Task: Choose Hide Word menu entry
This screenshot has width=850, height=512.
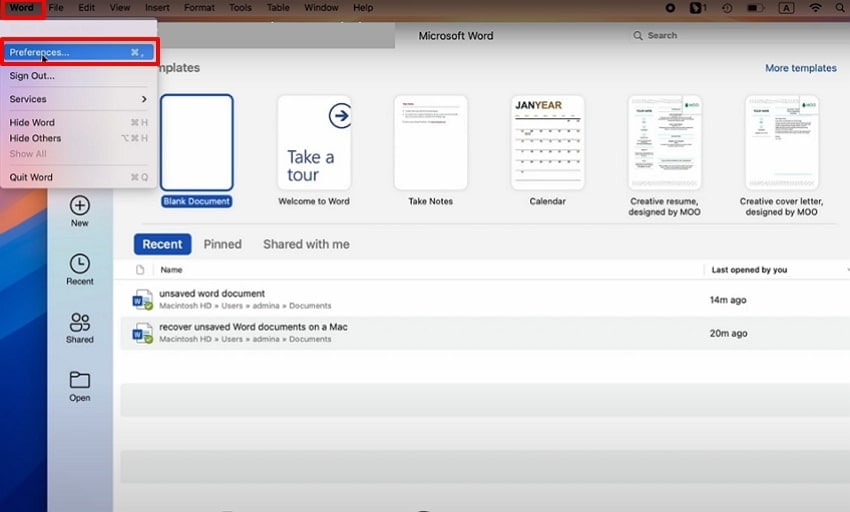Action: point(79,123)
